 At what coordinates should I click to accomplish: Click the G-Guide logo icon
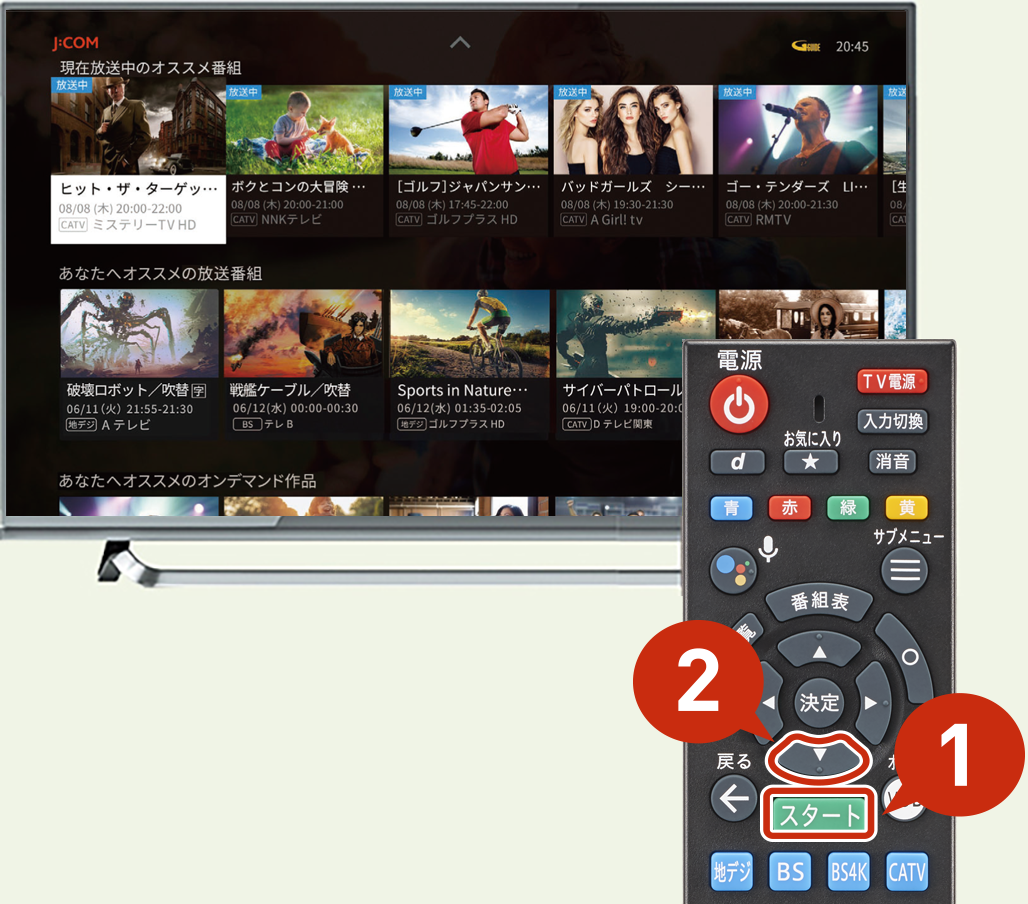(806, 46)
